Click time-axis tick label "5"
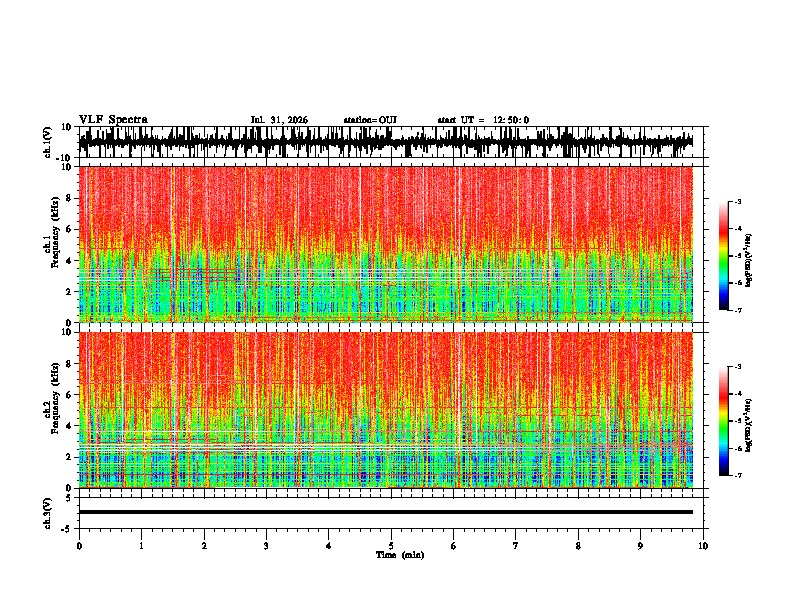The height and width of the screenshot is (612, 792). [x=391, y=546]
